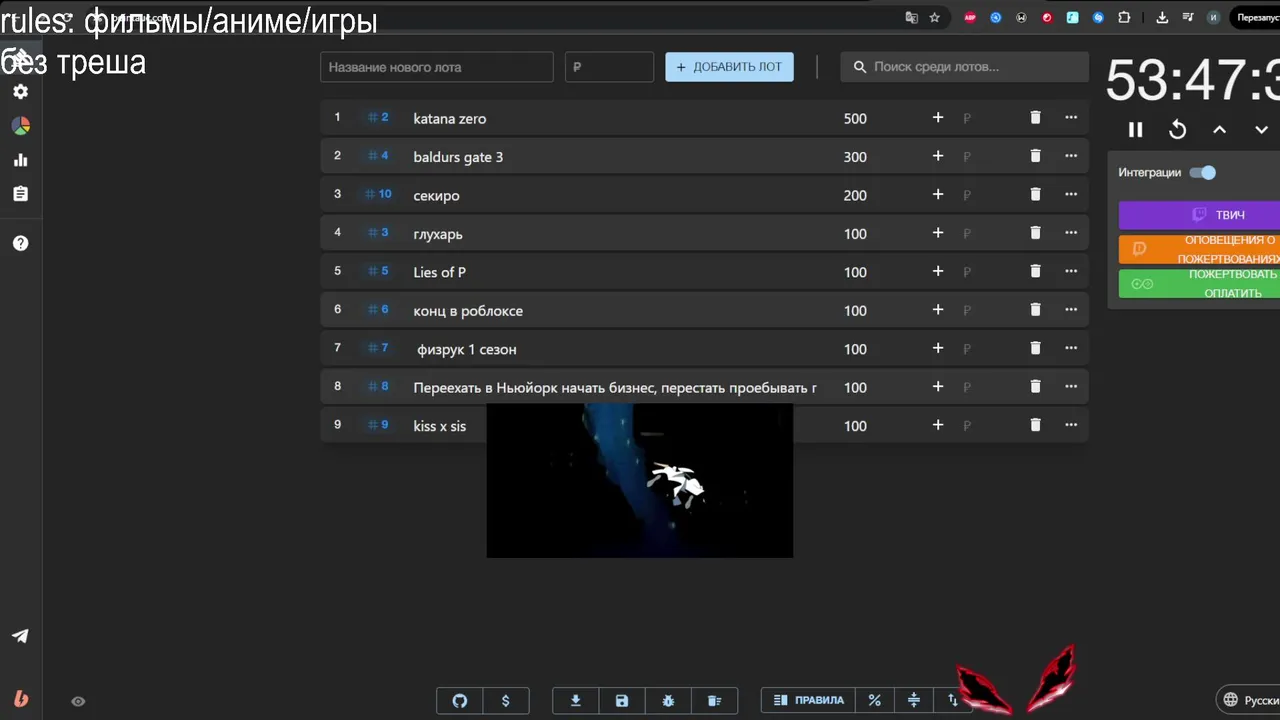The image size is (1280, 720).
Task: Decrease timer with down chevron
Action: pyautogui.click(x=1262, y=129)
